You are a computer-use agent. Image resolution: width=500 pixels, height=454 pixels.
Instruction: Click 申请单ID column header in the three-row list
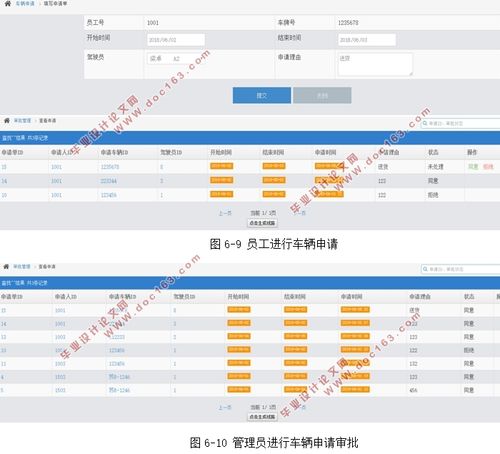12,152
